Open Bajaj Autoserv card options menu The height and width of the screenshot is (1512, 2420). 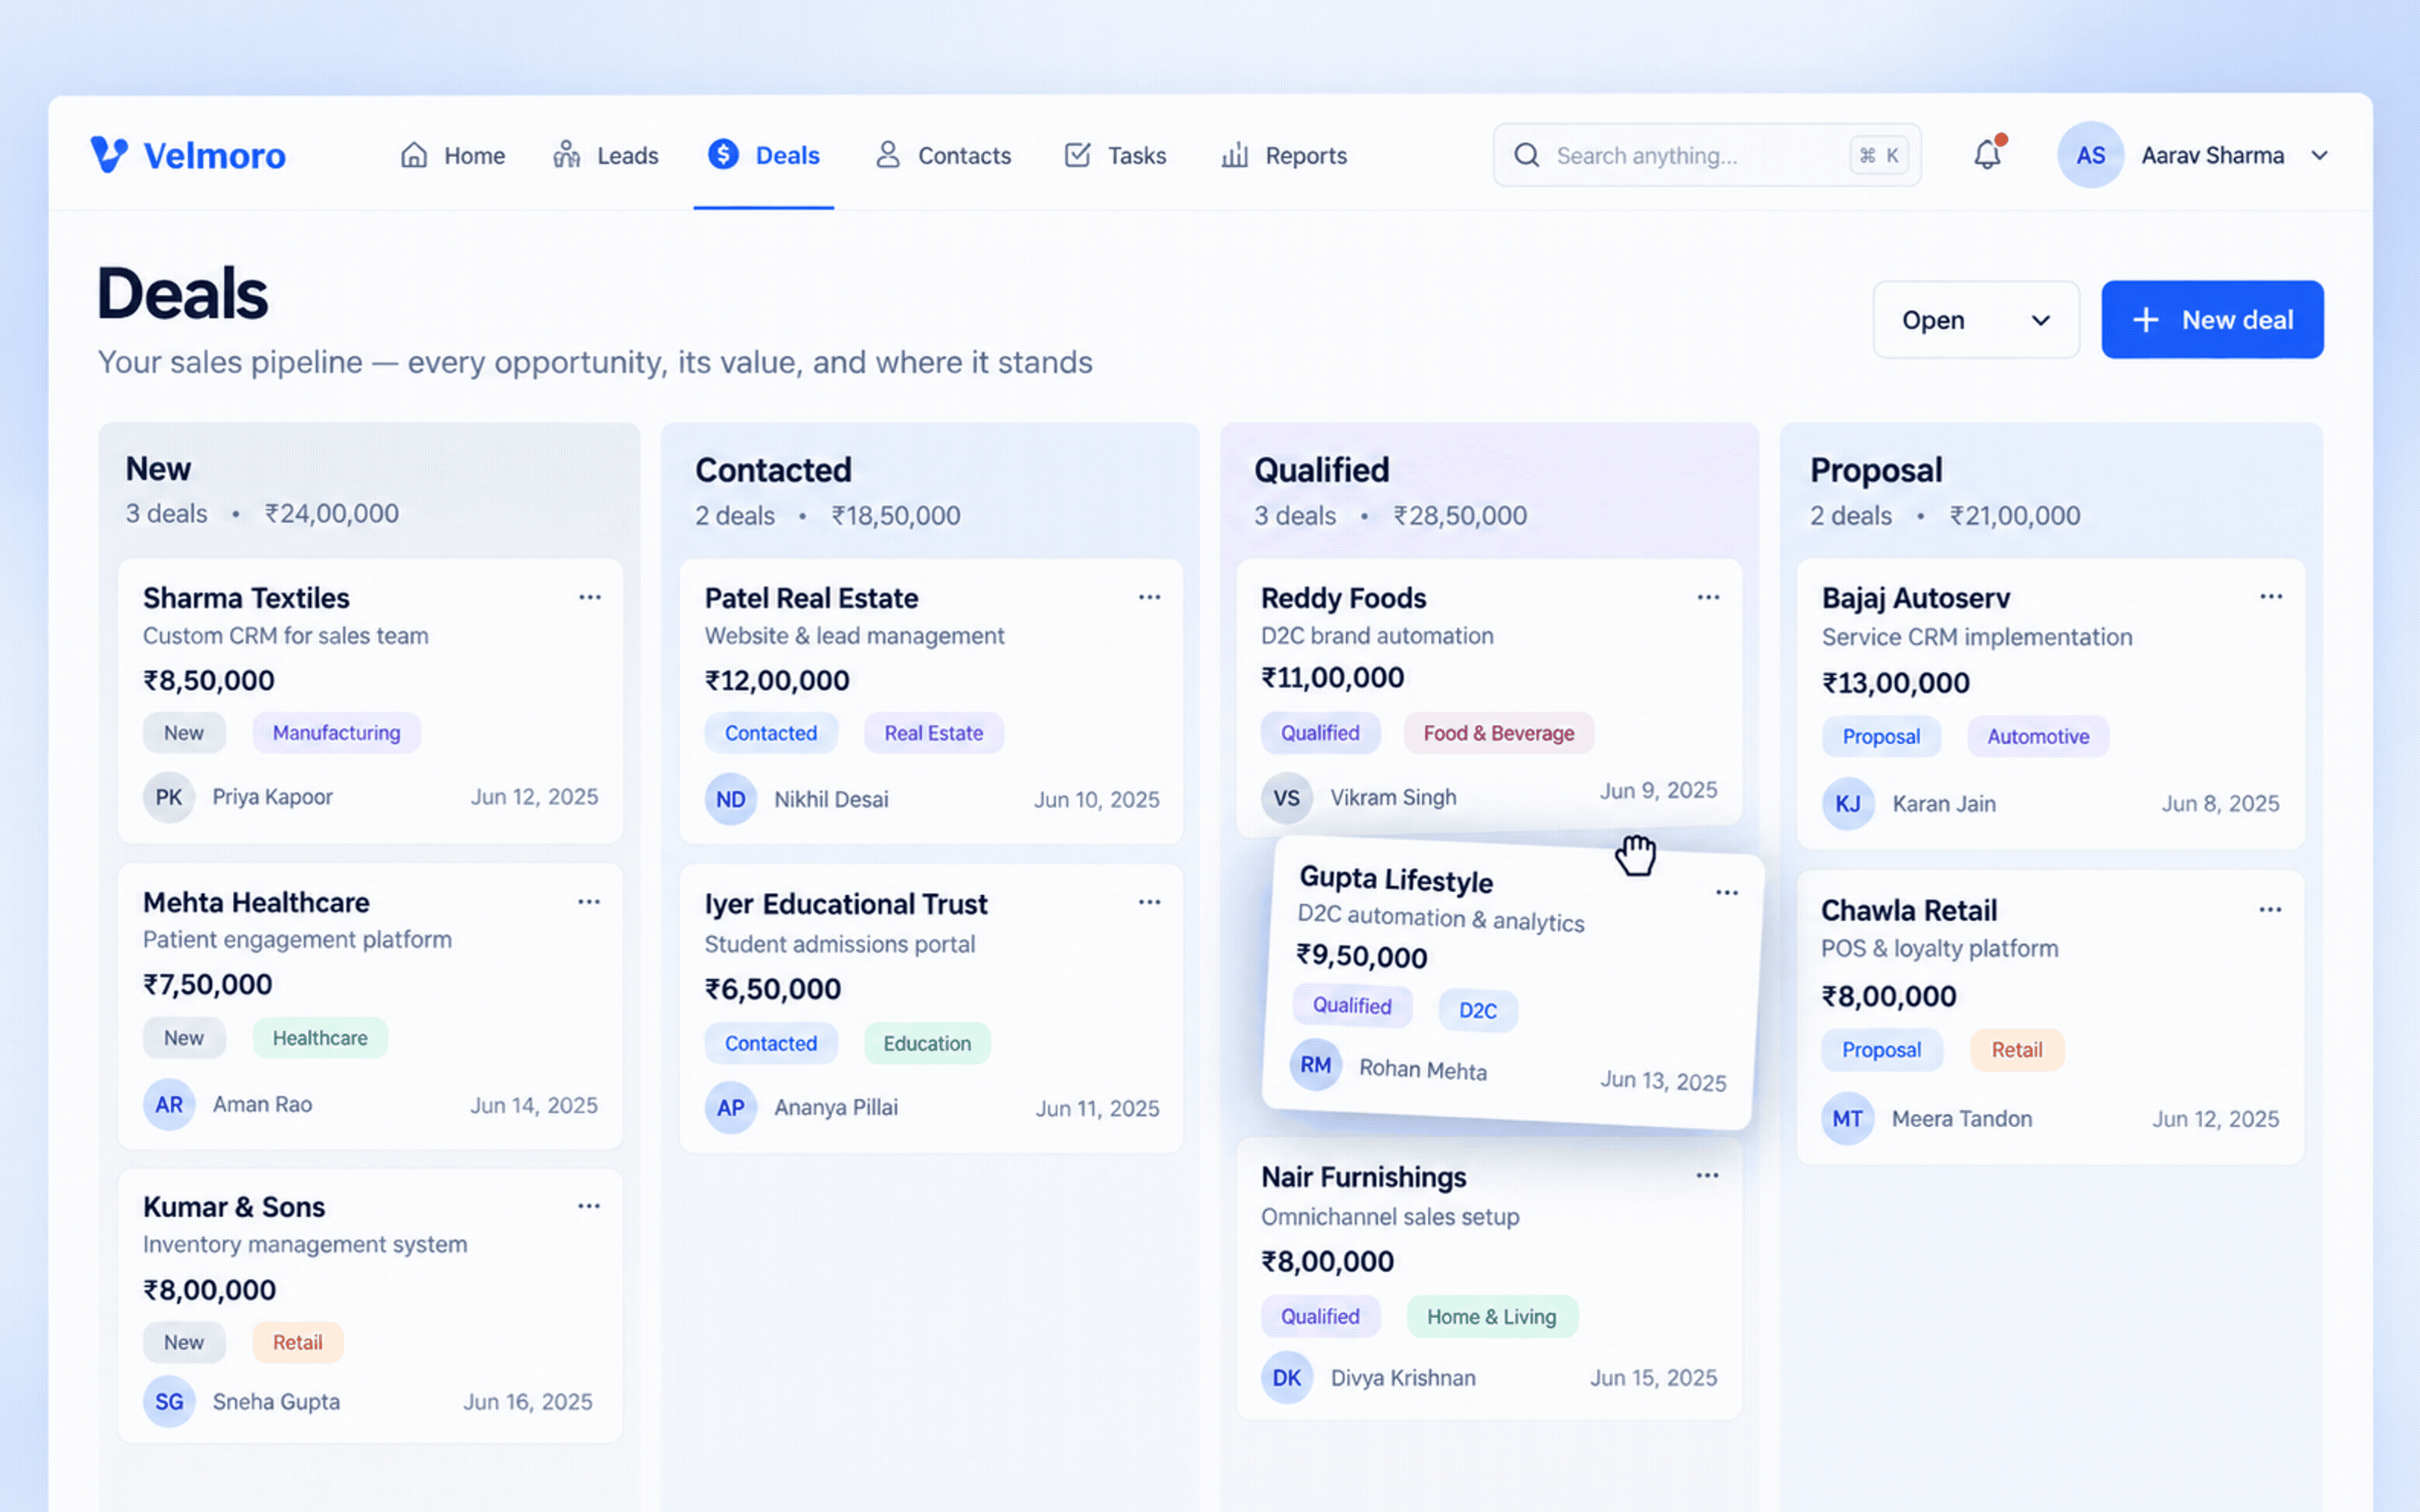coord(2271,596)
